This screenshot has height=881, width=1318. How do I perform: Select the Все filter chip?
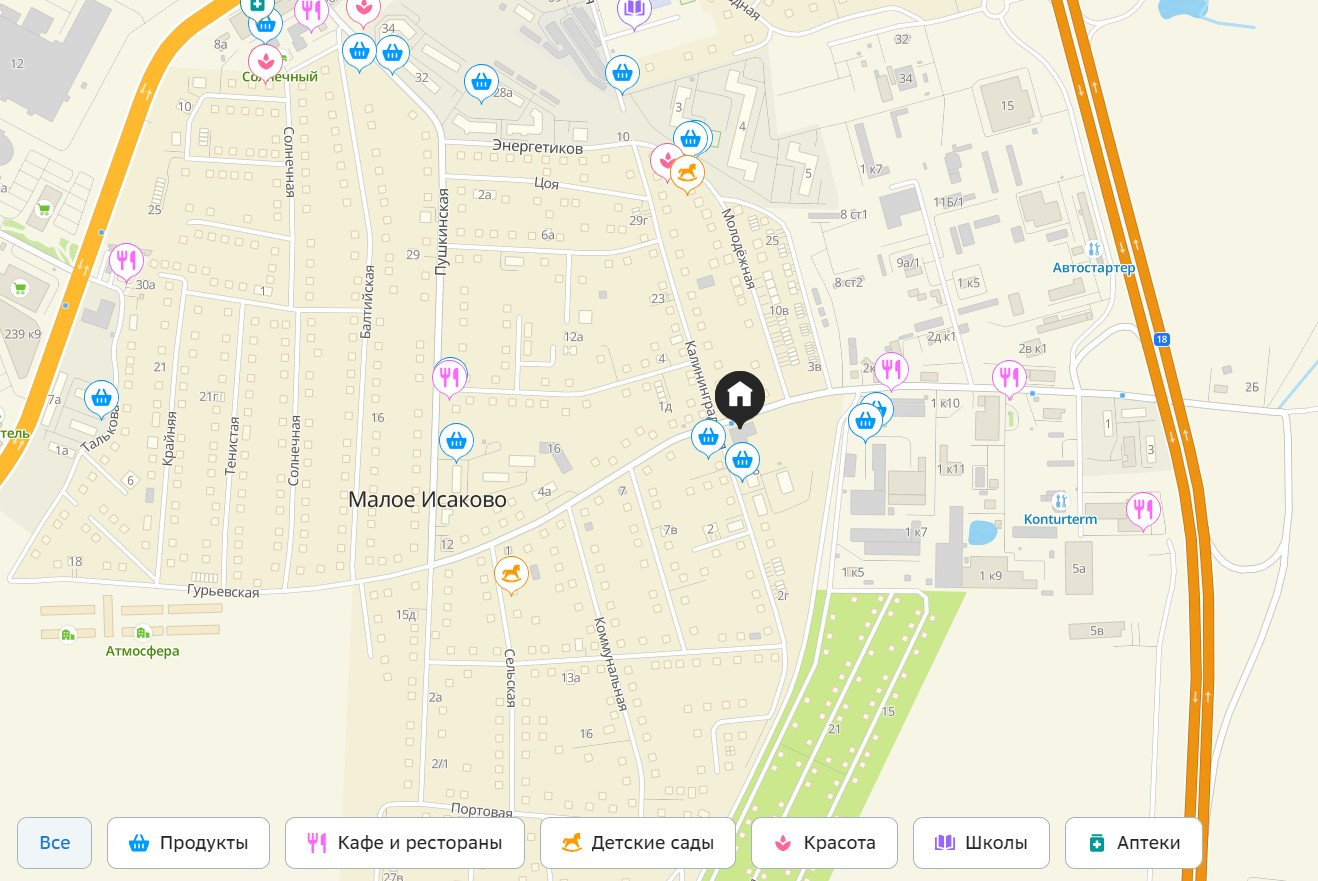(55, 843)
